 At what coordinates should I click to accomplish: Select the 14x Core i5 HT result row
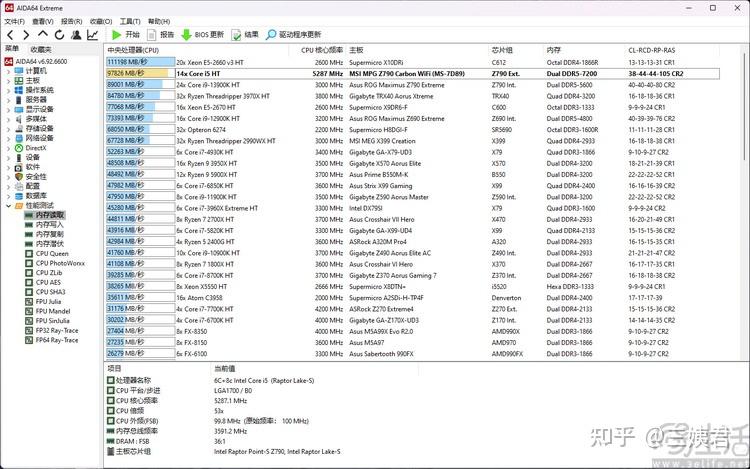(x=412, y=74)
